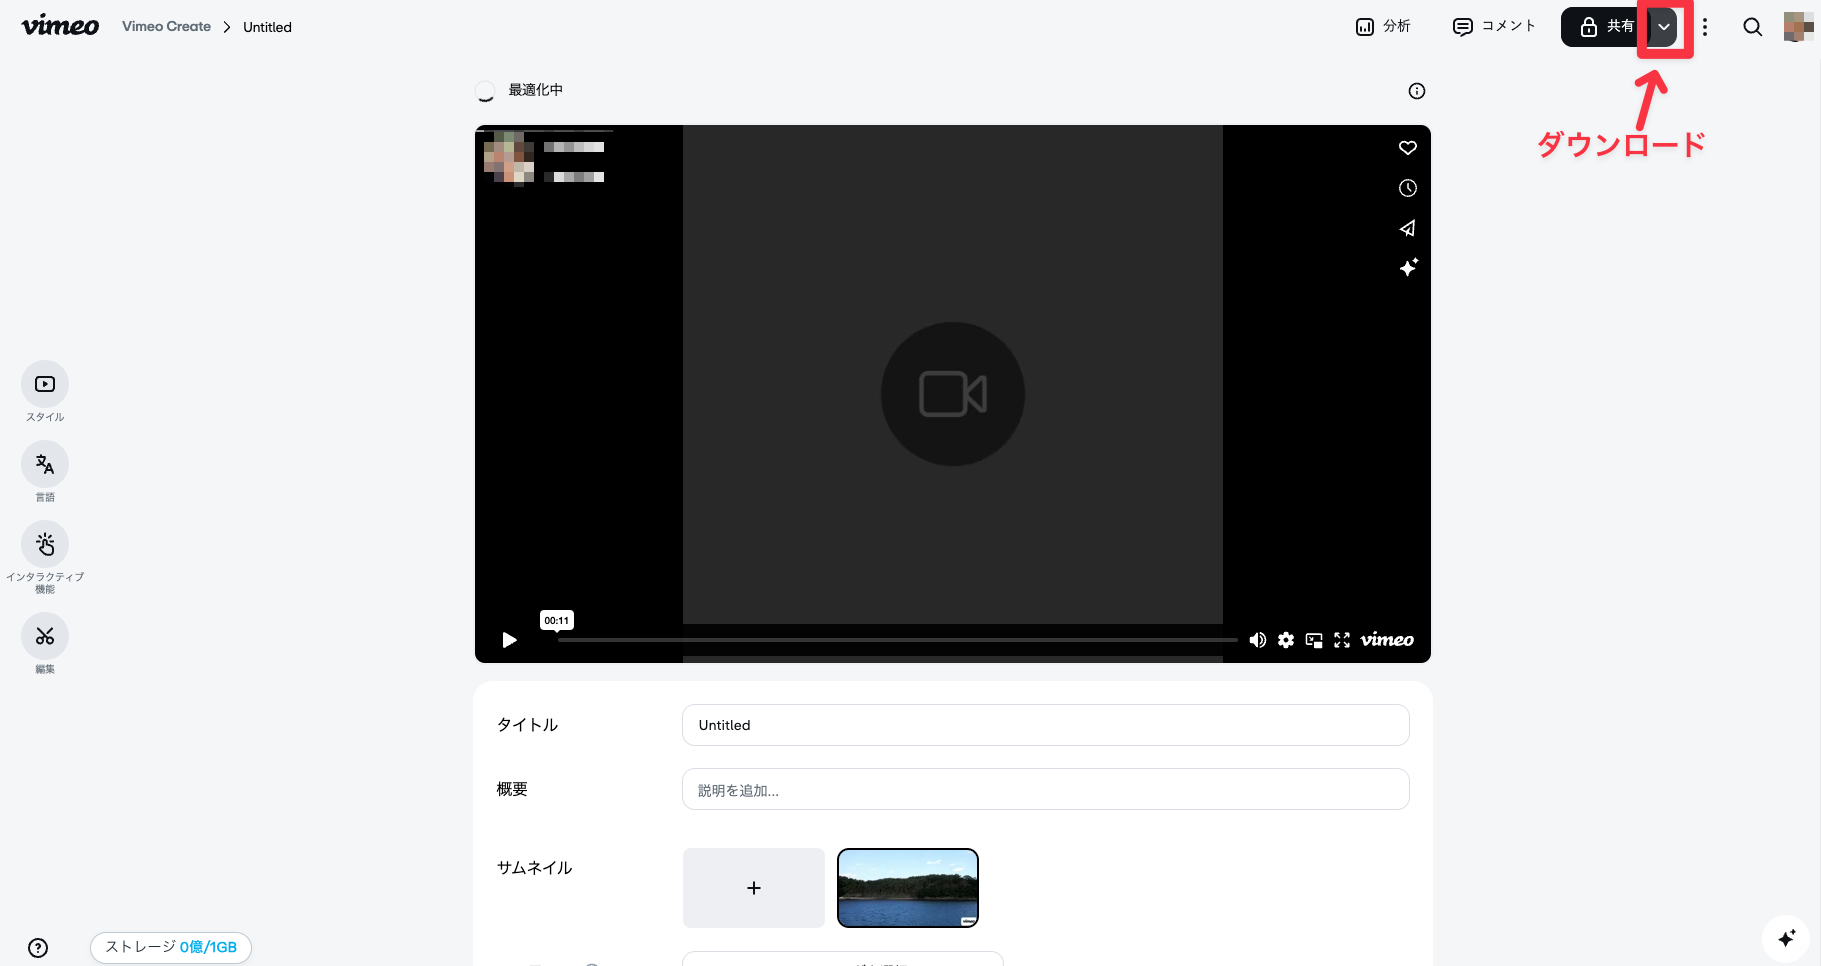Add video to Watch Later clock icon

1408,188
